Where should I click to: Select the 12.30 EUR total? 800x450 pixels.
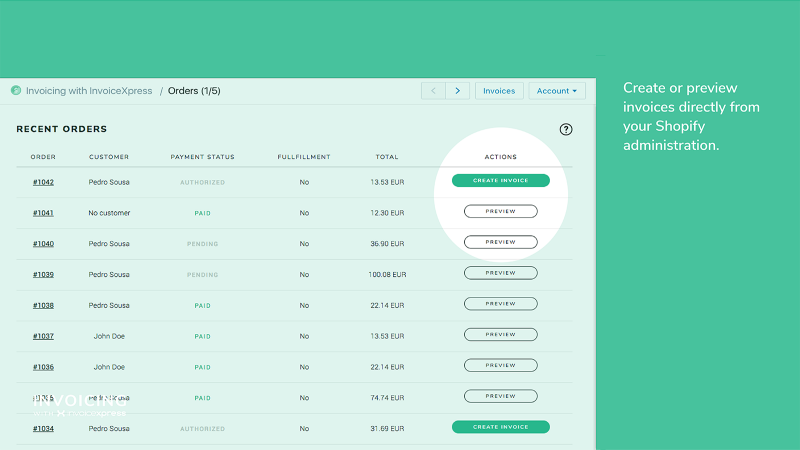387,213
